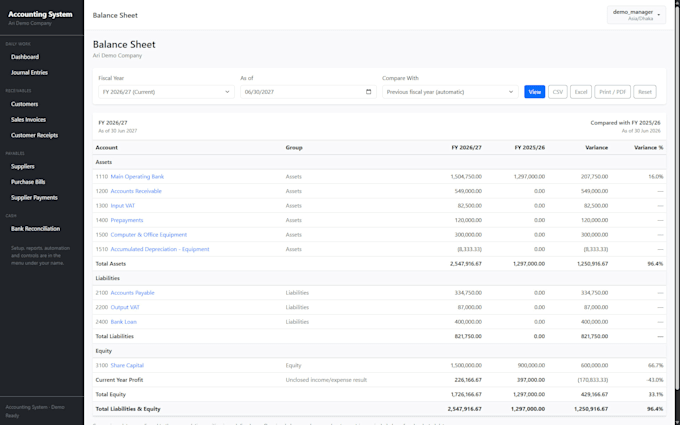Open the Accounts Receivable account link
Image resolution: width=680 pixels, height=425 pixels.
136,191
